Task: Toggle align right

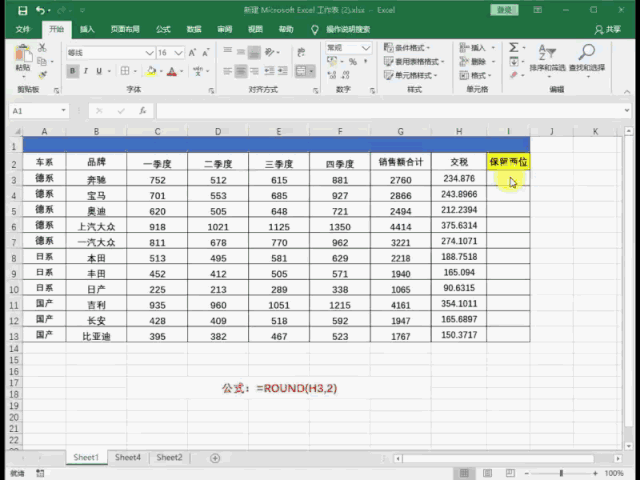Action: coord(254,71)
